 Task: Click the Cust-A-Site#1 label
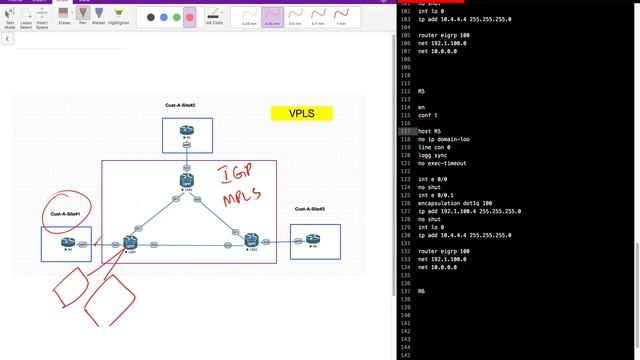tap(65, 214)
